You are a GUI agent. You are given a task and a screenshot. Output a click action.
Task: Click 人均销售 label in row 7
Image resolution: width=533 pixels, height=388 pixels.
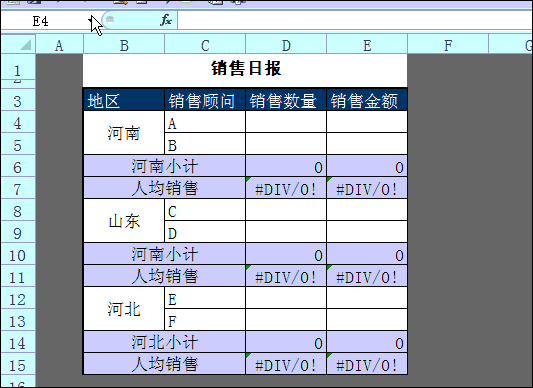[x=165, y=188]
